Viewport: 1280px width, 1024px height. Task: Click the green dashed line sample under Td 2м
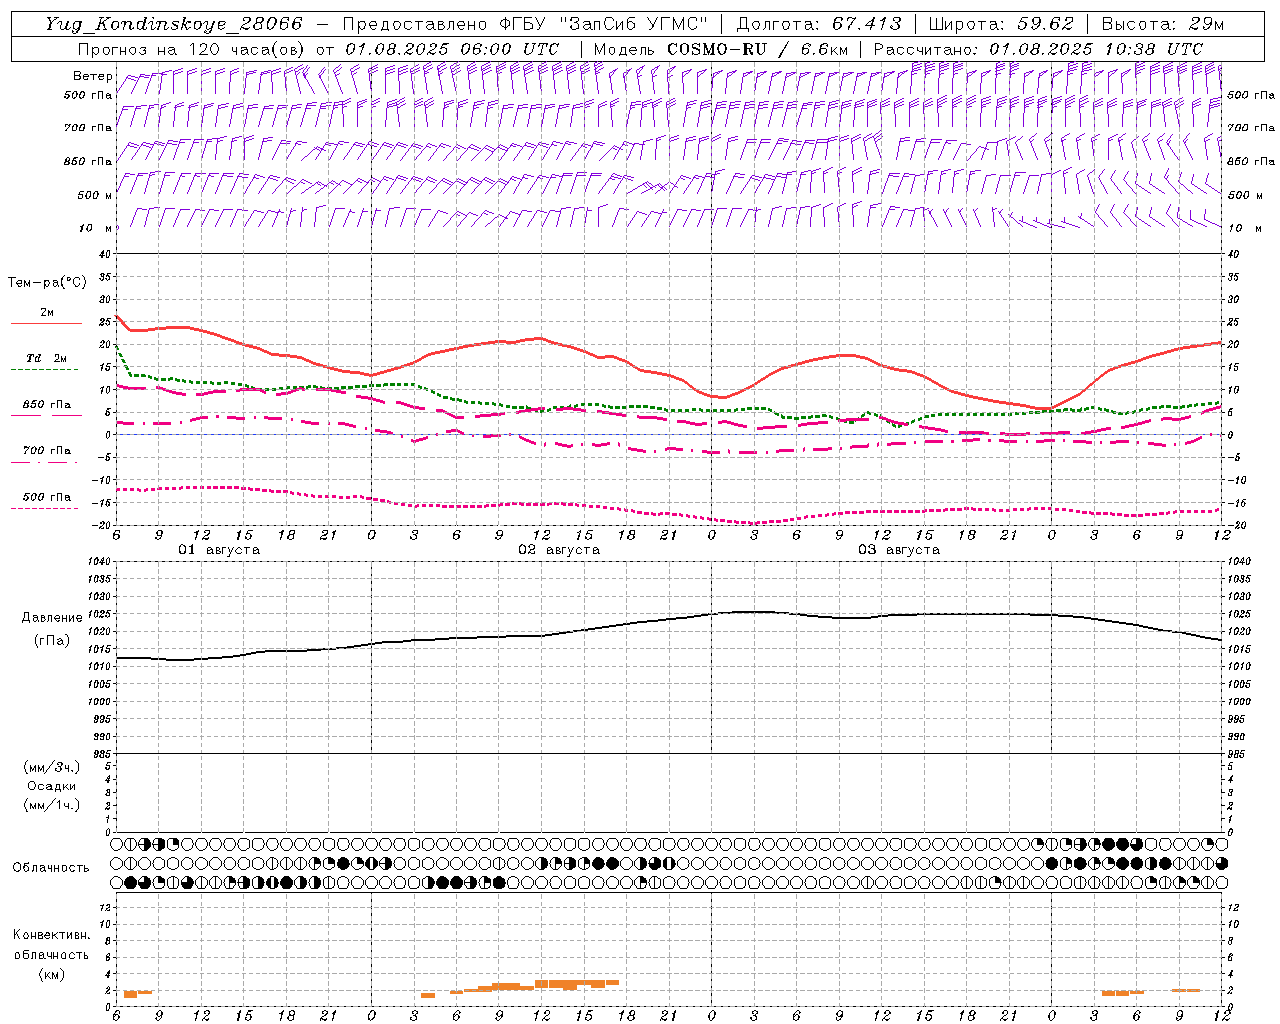click(x=44, y=369)
